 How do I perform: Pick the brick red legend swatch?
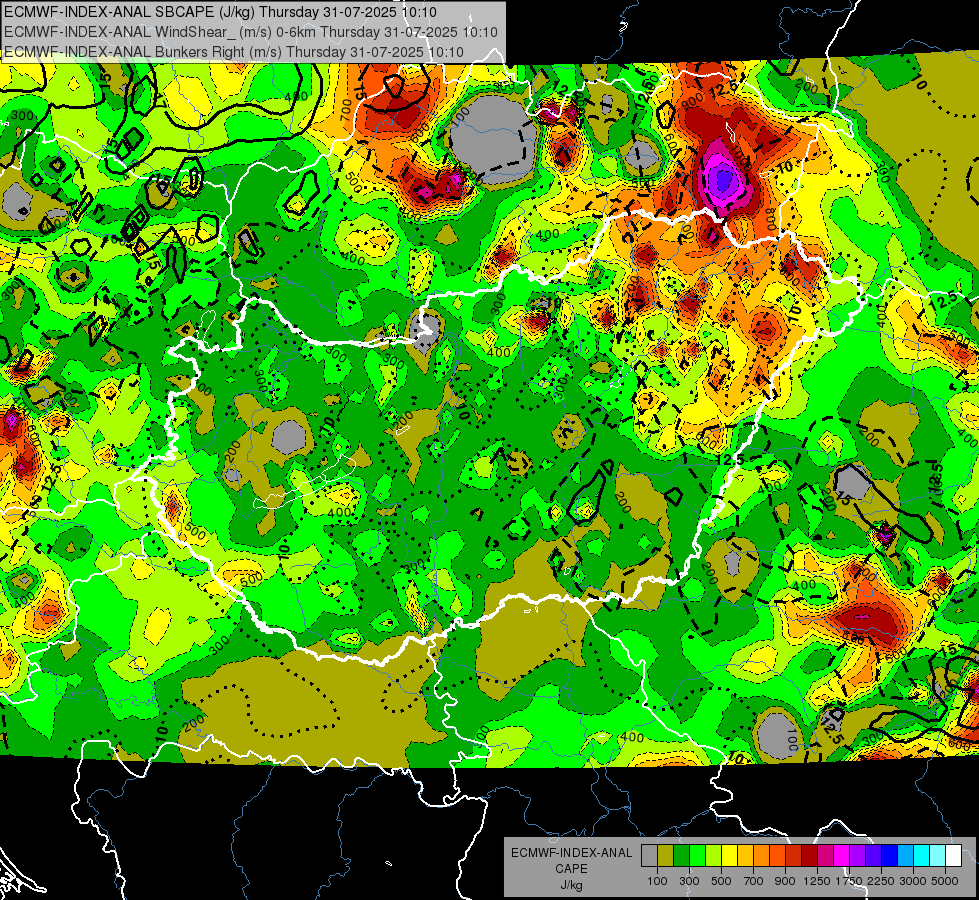point(794,855)
